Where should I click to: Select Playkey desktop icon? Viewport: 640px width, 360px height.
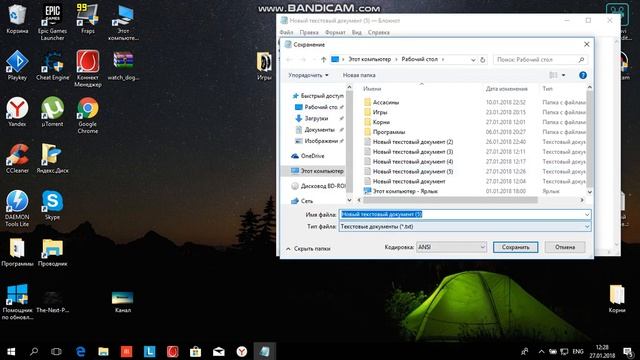17,65
